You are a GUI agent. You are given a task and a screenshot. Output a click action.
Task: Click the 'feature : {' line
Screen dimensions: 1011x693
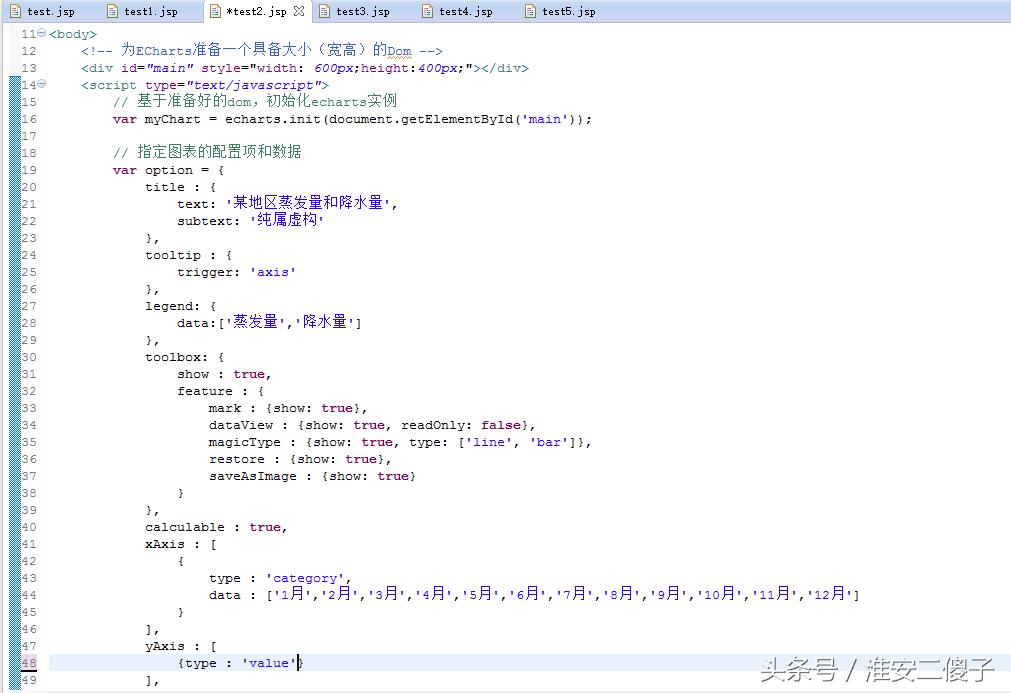(x=221, y=391)
